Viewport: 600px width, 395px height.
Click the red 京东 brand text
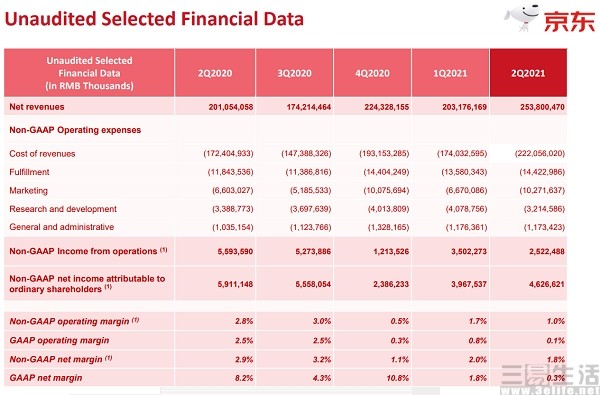point(569,21)
